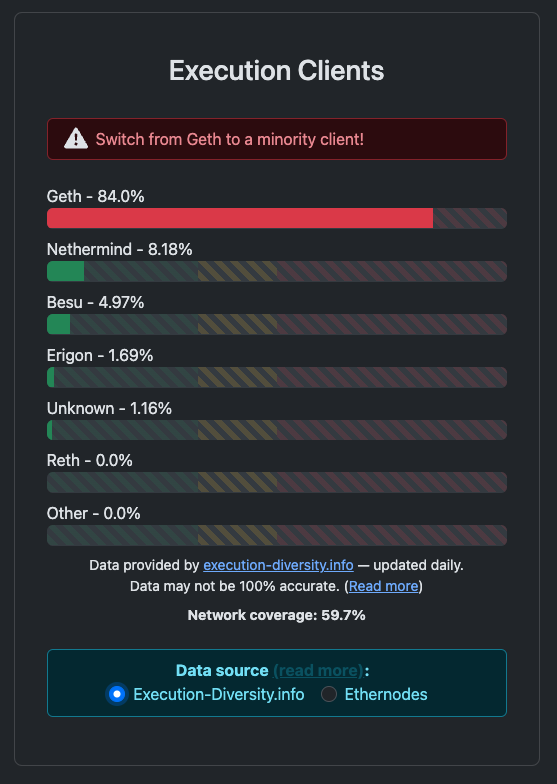Click the Geth - 84.0% label
This screenshot has height=784, width=557.
pos(96,196)
